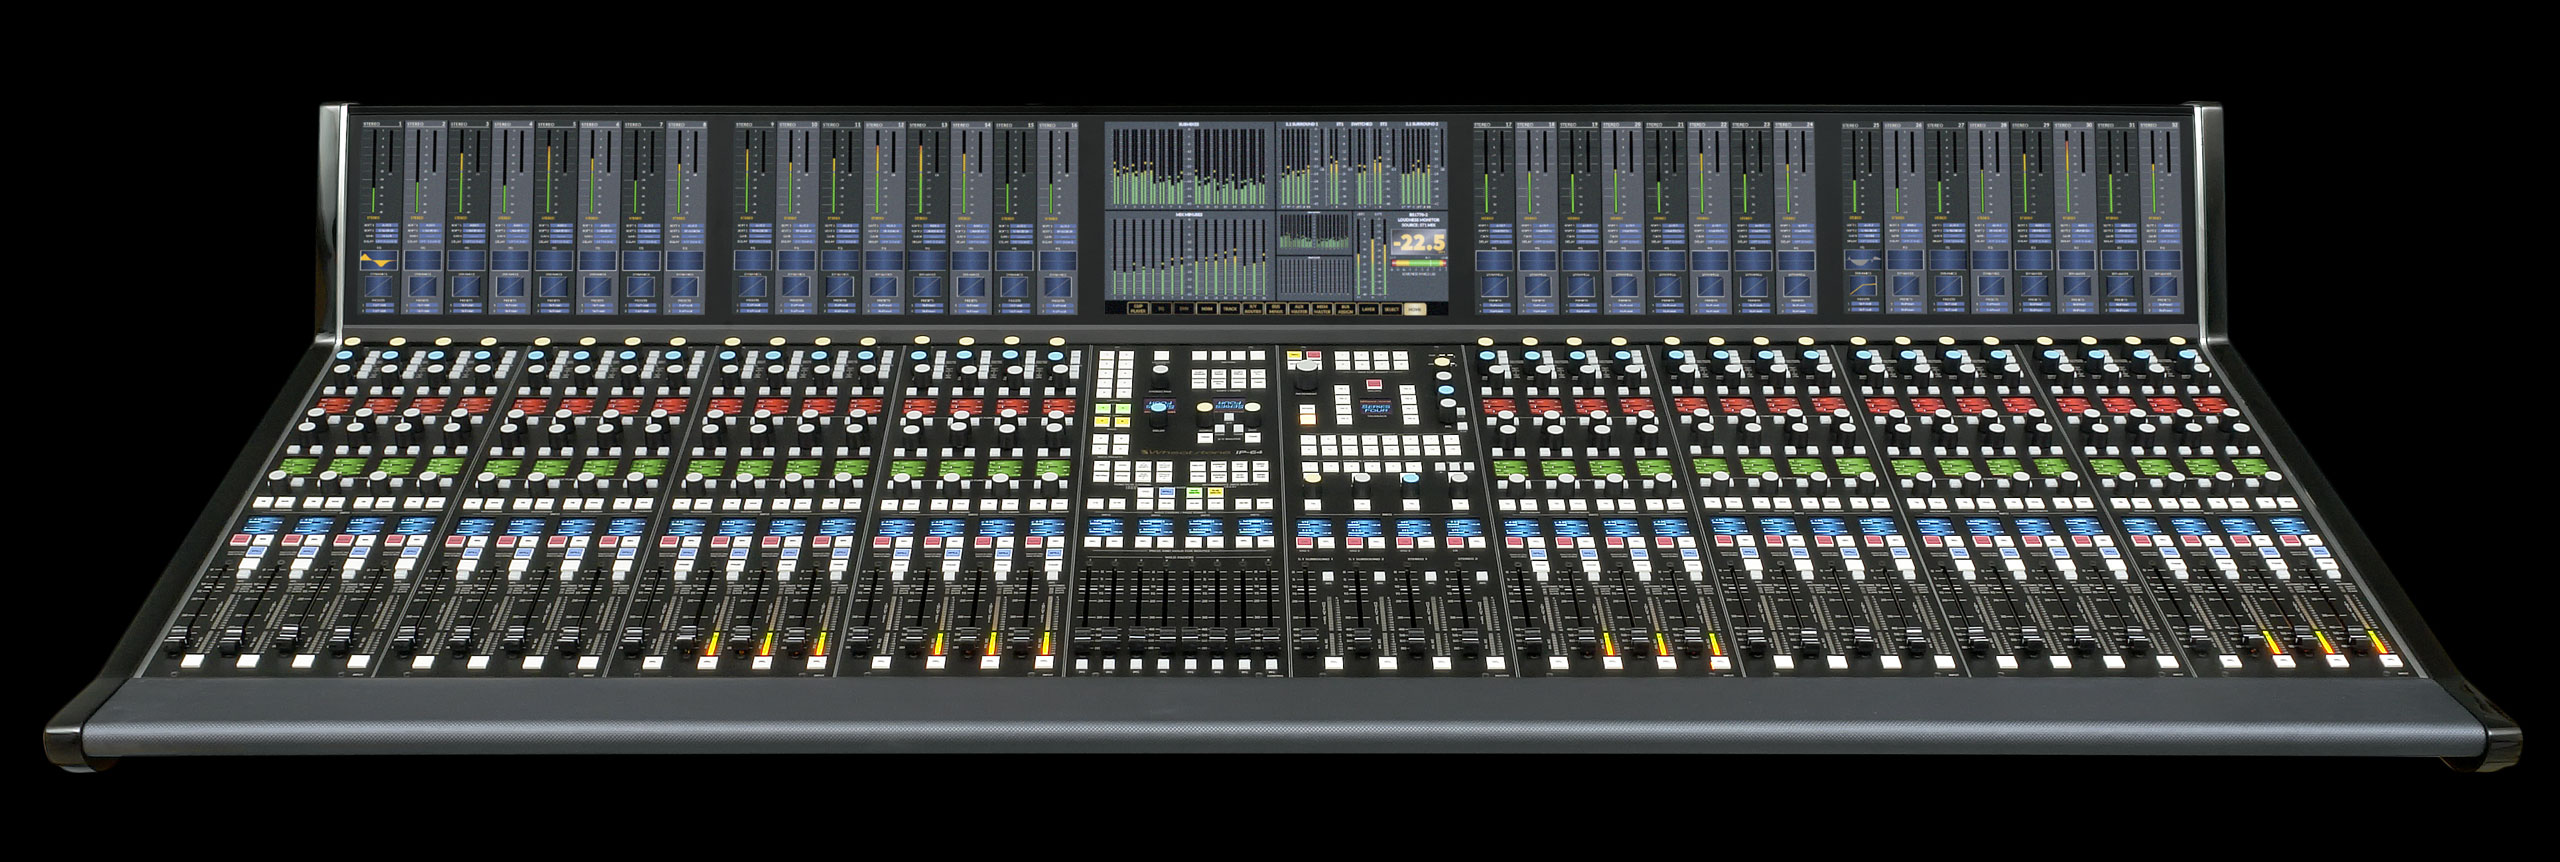
Task: Toggle red button next to top yellow button
Action: click(x=1314, y=355)
